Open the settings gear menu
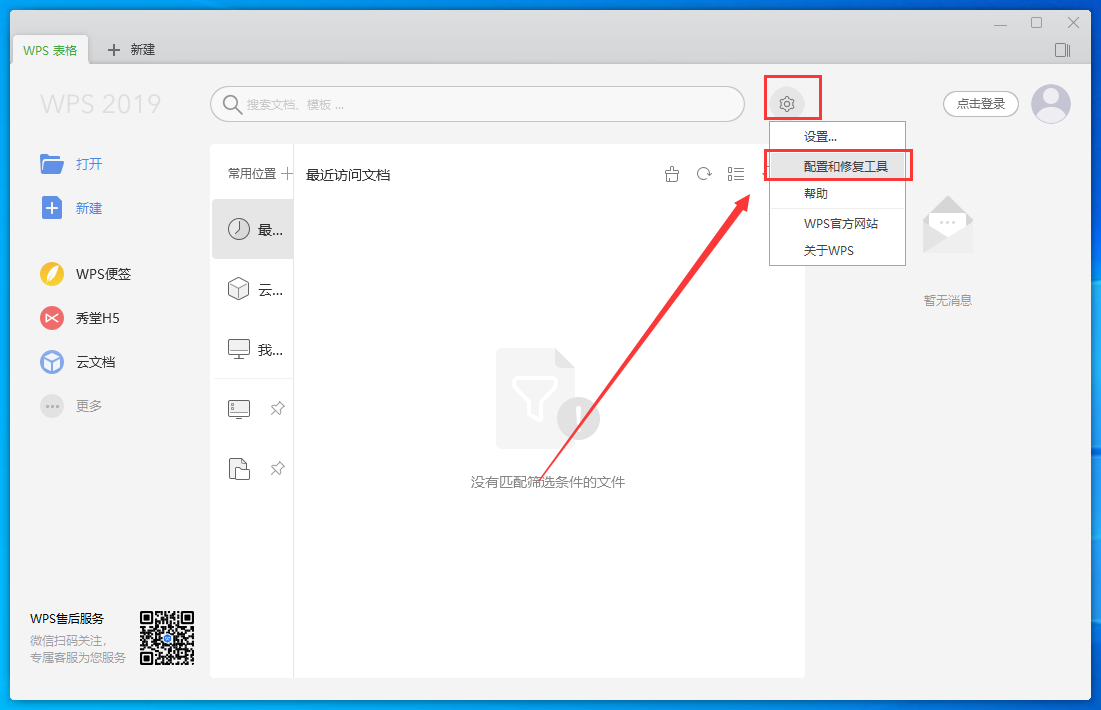This screenshot has height=710, width=1101. pyautogui.click(x=786, y=104)
